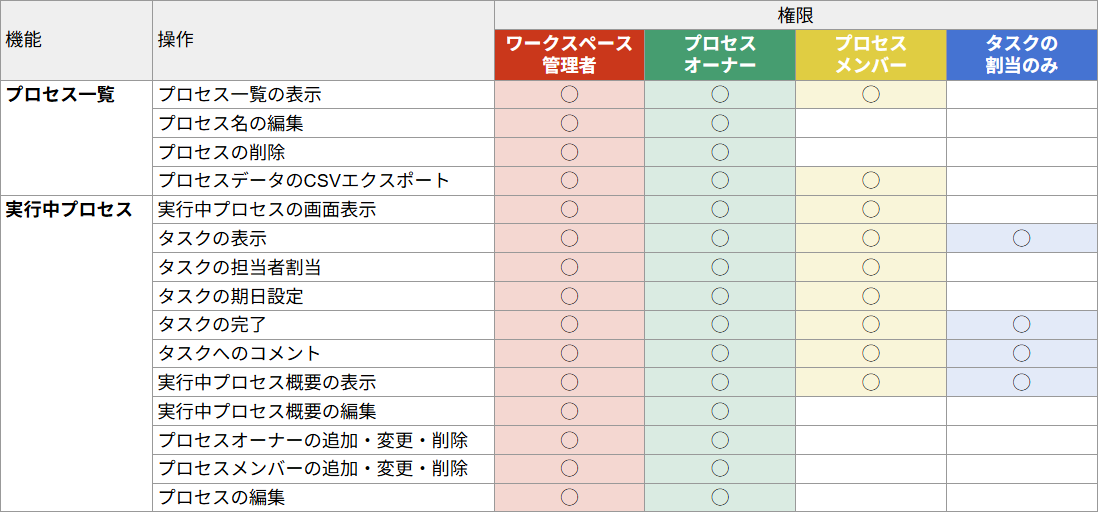
Task: Click the empty プロセス名の編集 cell under プロセスメンバー
Action: (871, 124)
